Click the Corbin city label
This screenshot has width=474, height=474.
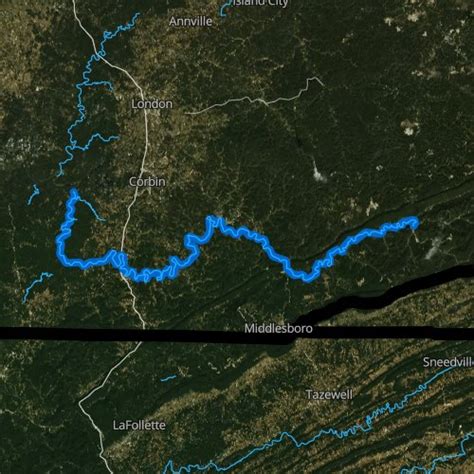point(147,182)
